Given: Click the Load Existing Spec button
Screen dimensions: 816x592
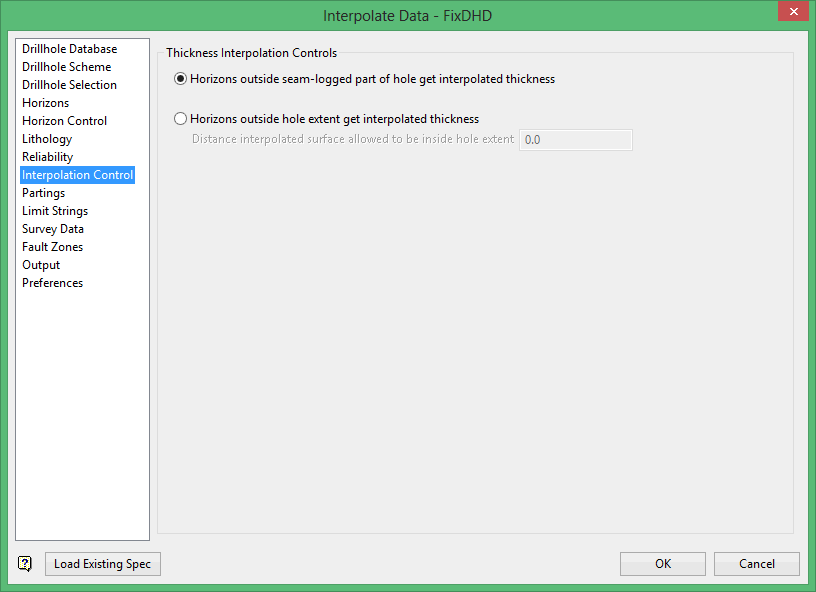Looking at the screenshot, I should (103, 564).
